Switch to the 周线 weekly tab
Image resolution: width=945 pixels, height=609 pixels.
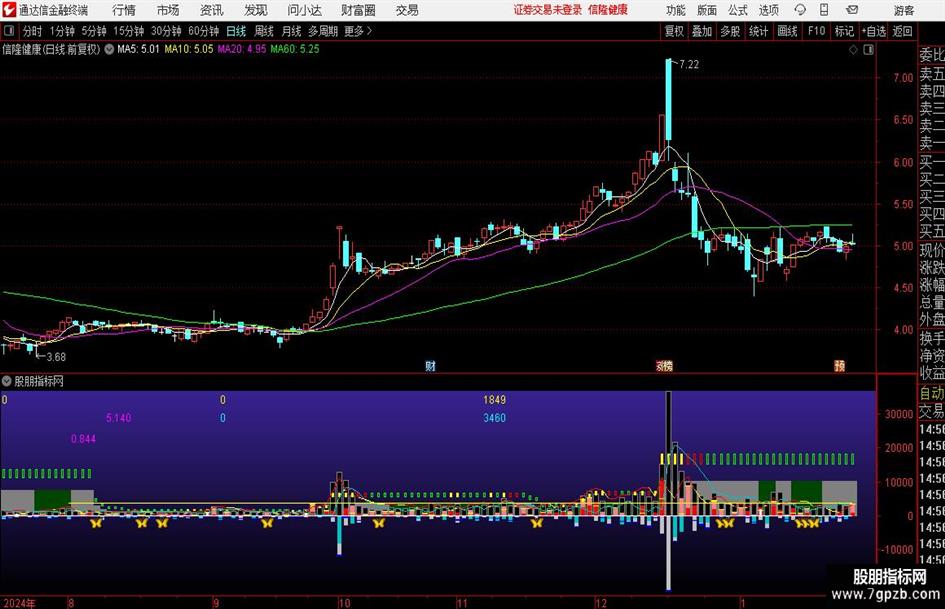[264, 31]
